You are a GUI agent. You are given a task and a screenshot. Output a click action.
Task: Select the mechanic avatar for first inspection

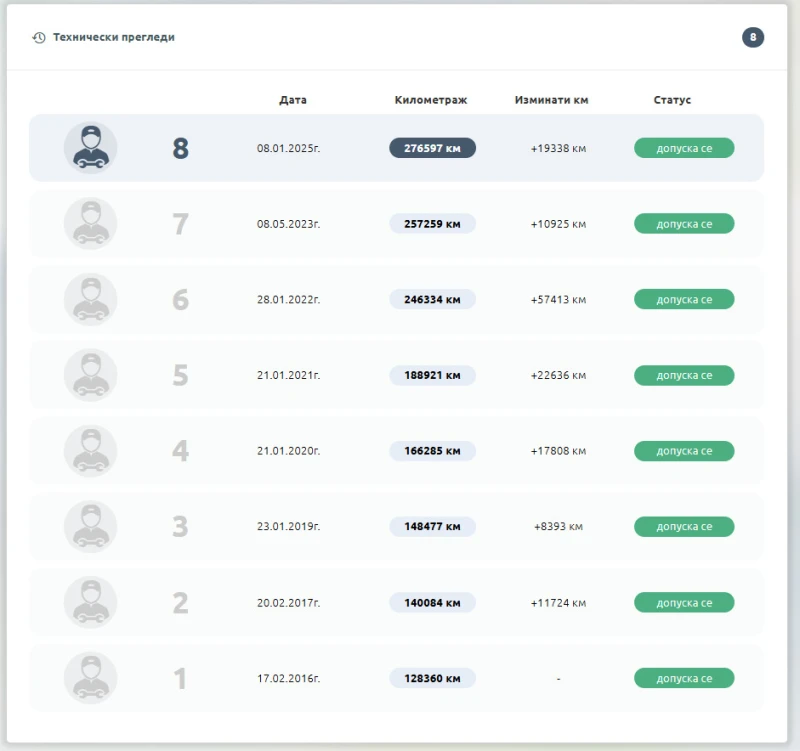click(x=90, y=678)
